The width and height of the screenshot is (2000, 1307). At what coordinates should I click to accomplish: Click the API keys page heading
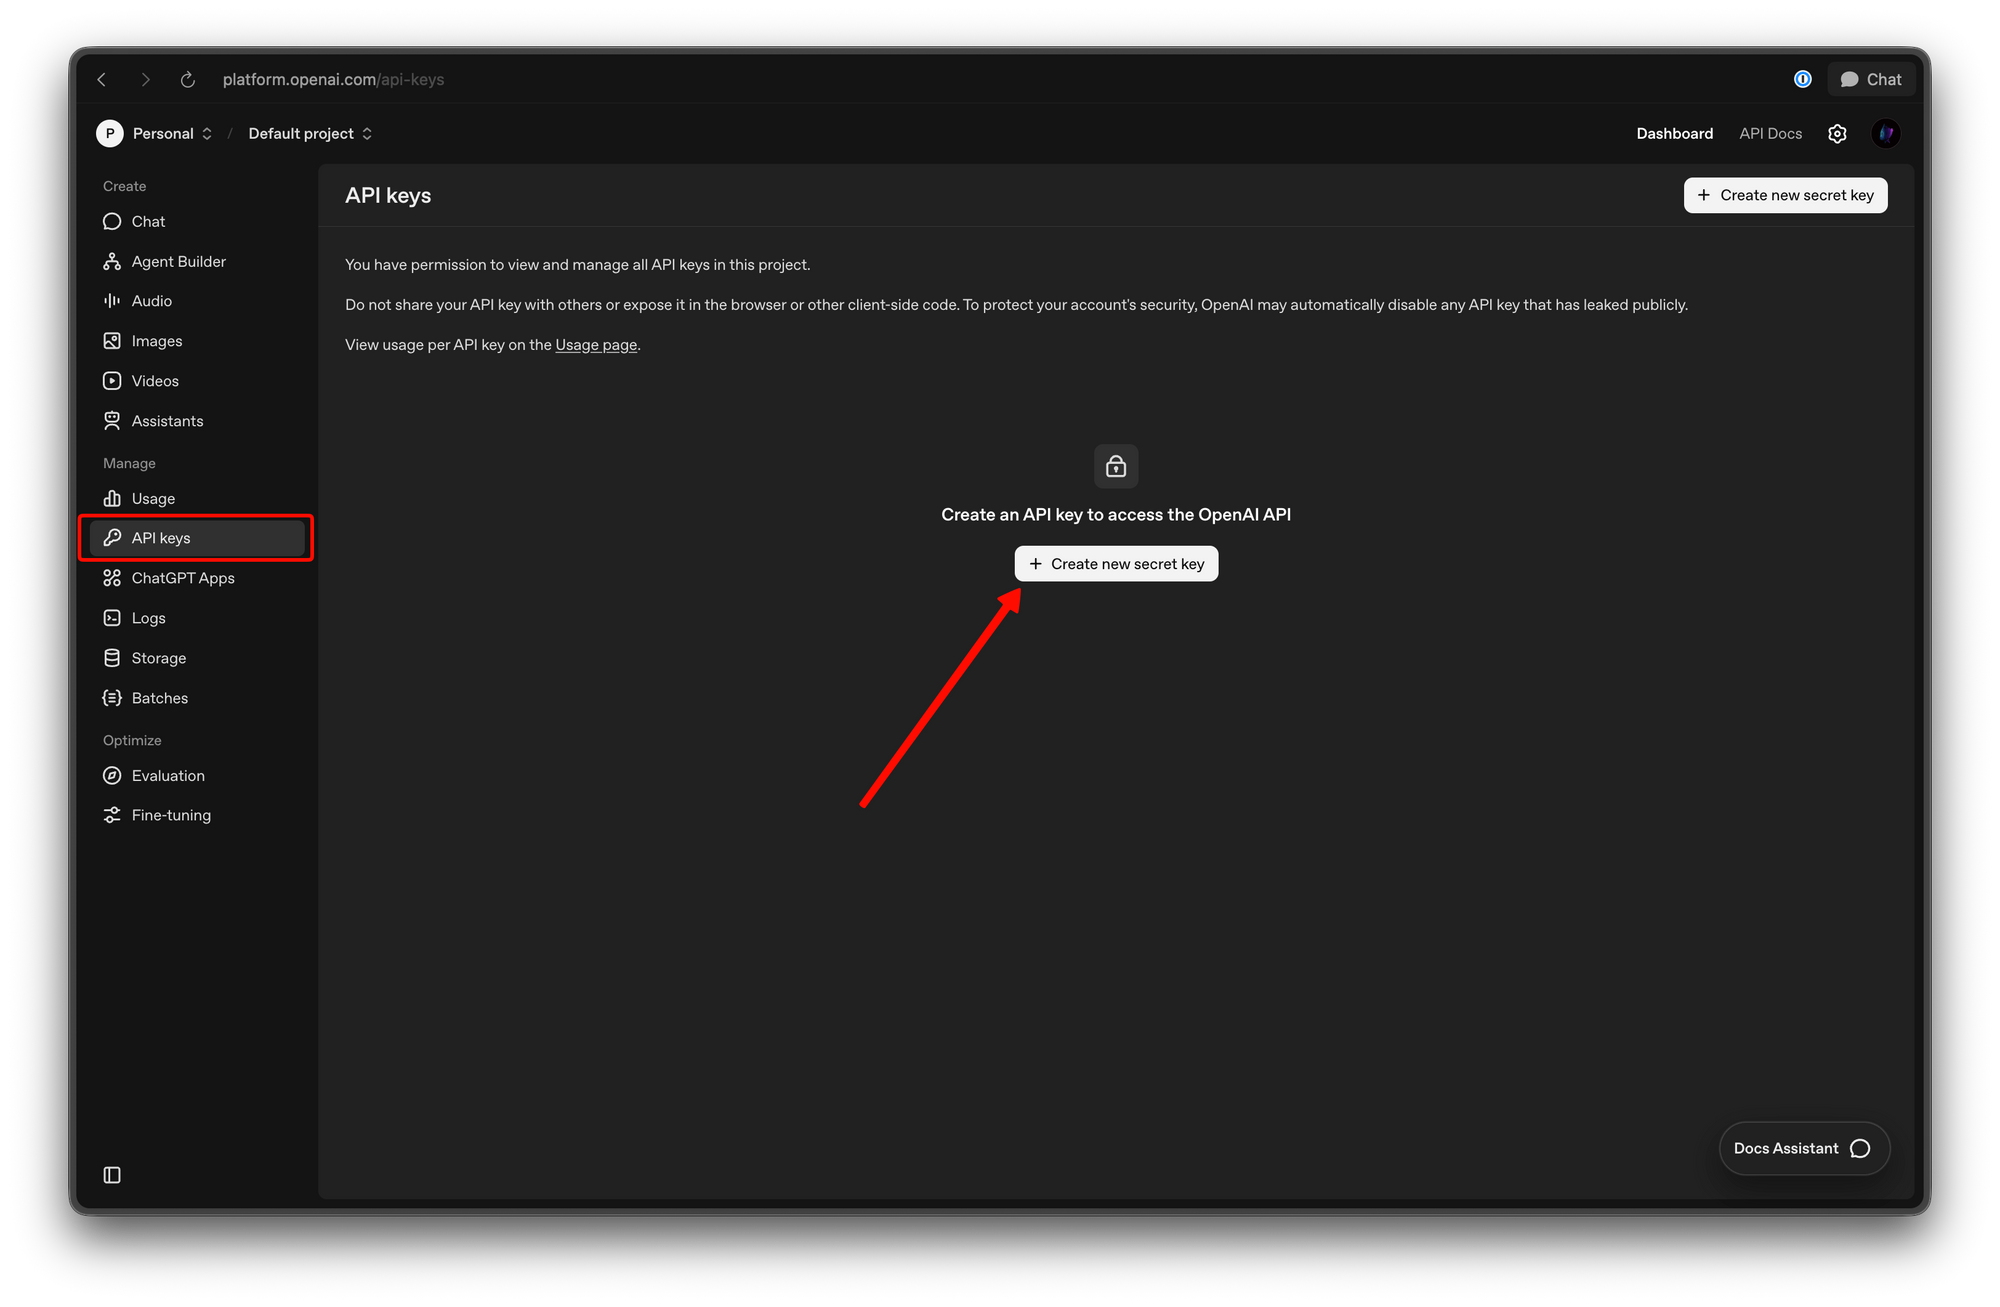click(388, 195)
